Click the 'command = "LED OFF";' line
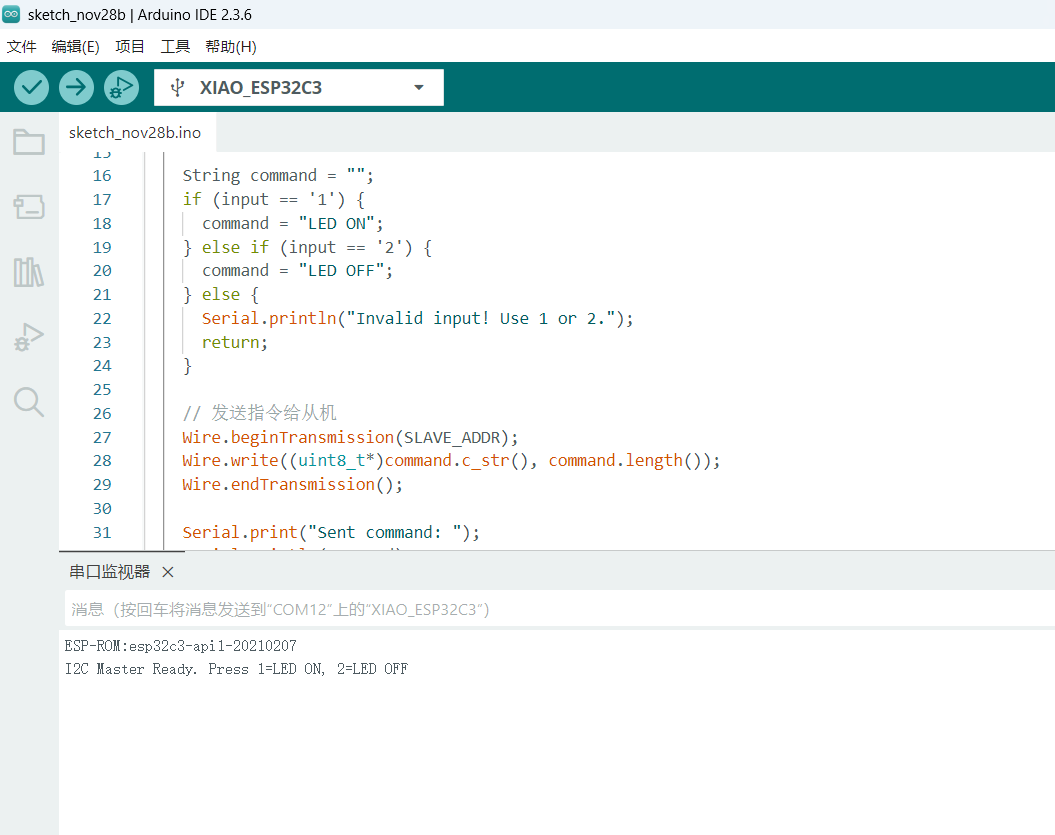This screenshot has width=1055, height=835. pos(297,270)
